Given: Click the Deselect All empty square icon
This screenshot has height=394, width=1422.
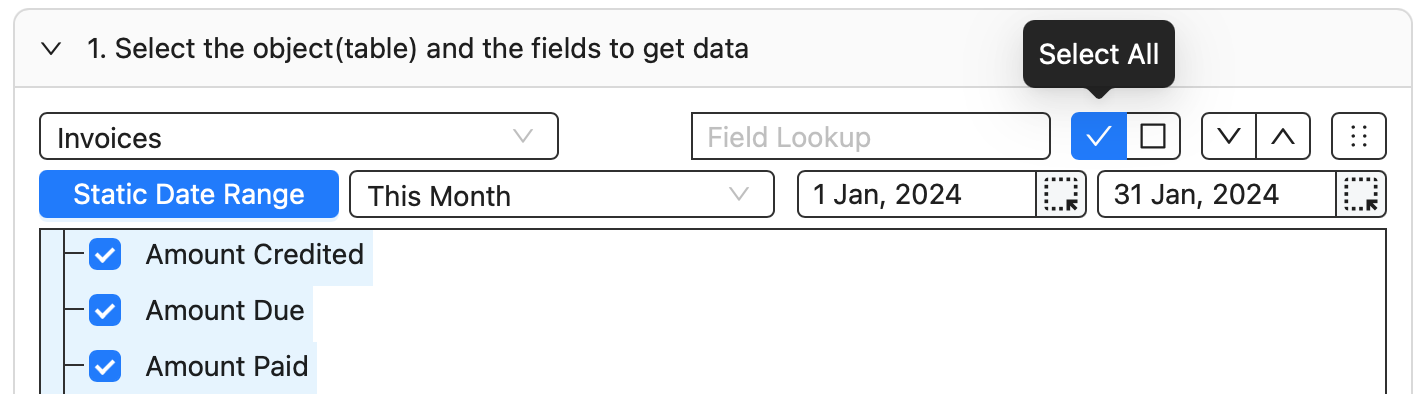Looking at the screenshot, I should [1153, 136].
